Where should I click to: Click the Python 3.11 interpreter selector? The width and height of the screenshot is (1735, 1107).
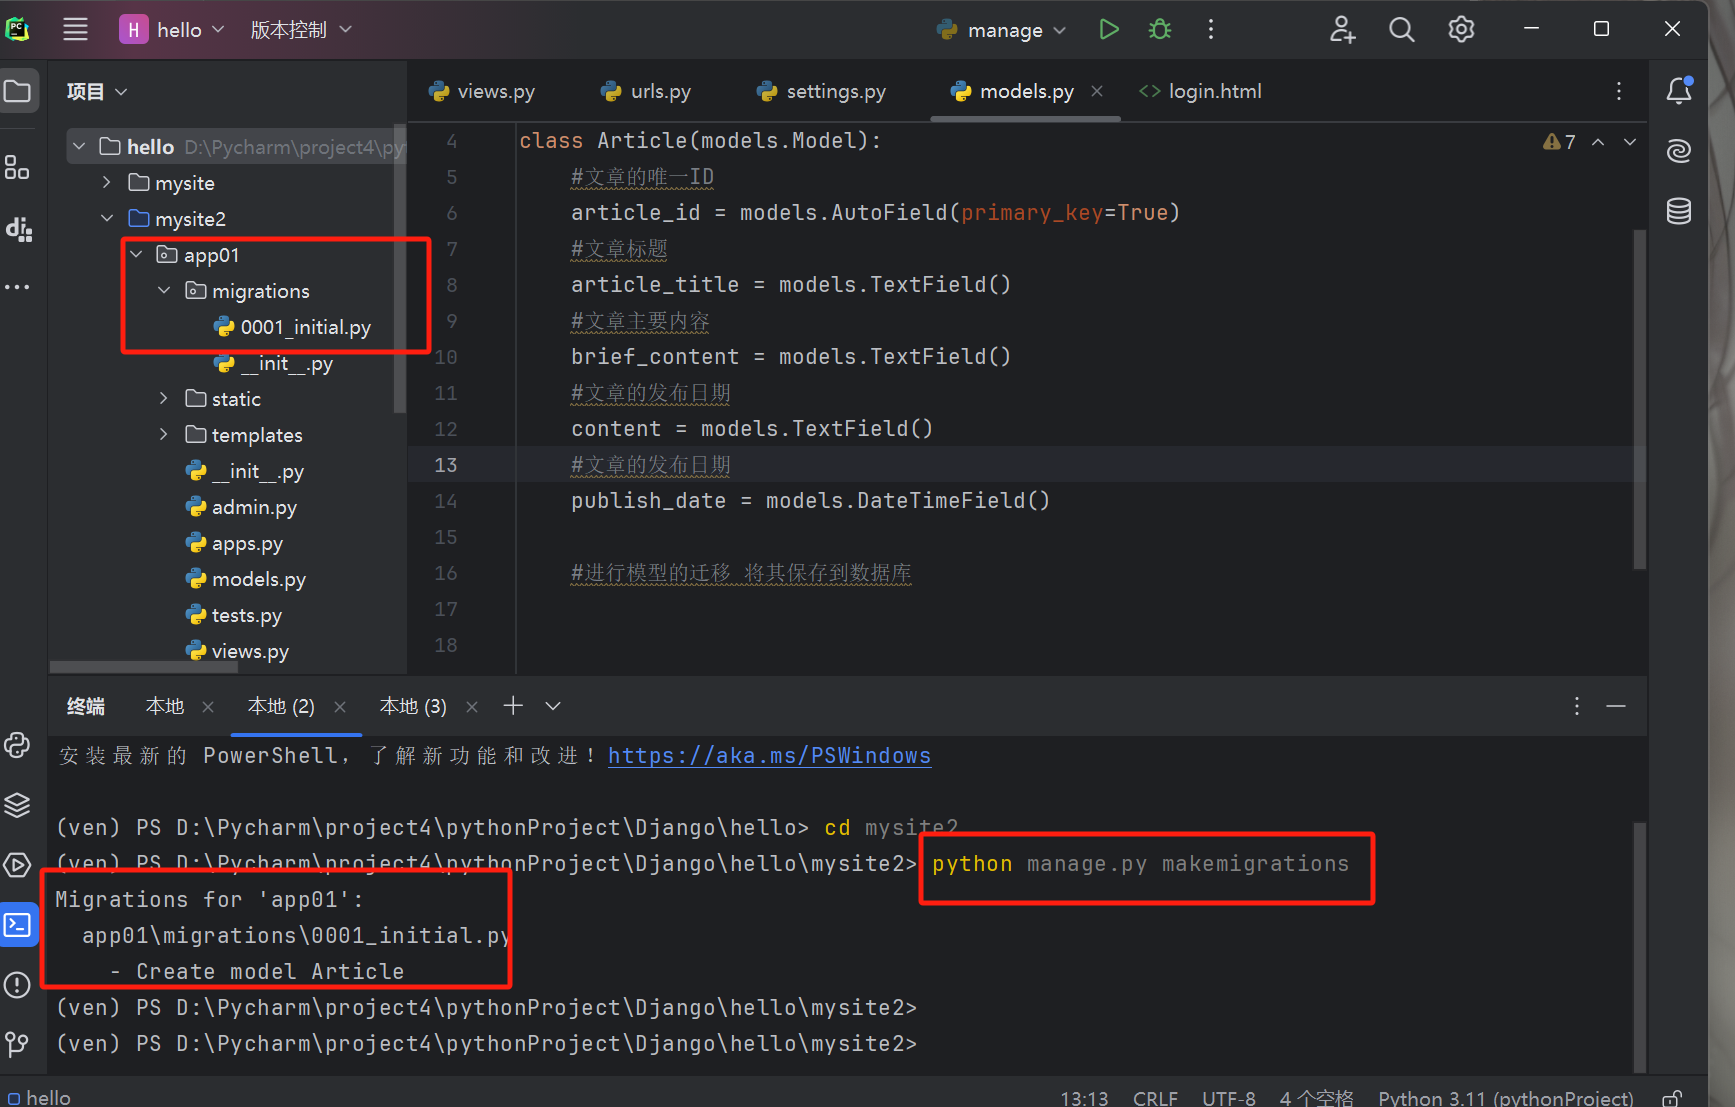(x=1506, y=1098)
